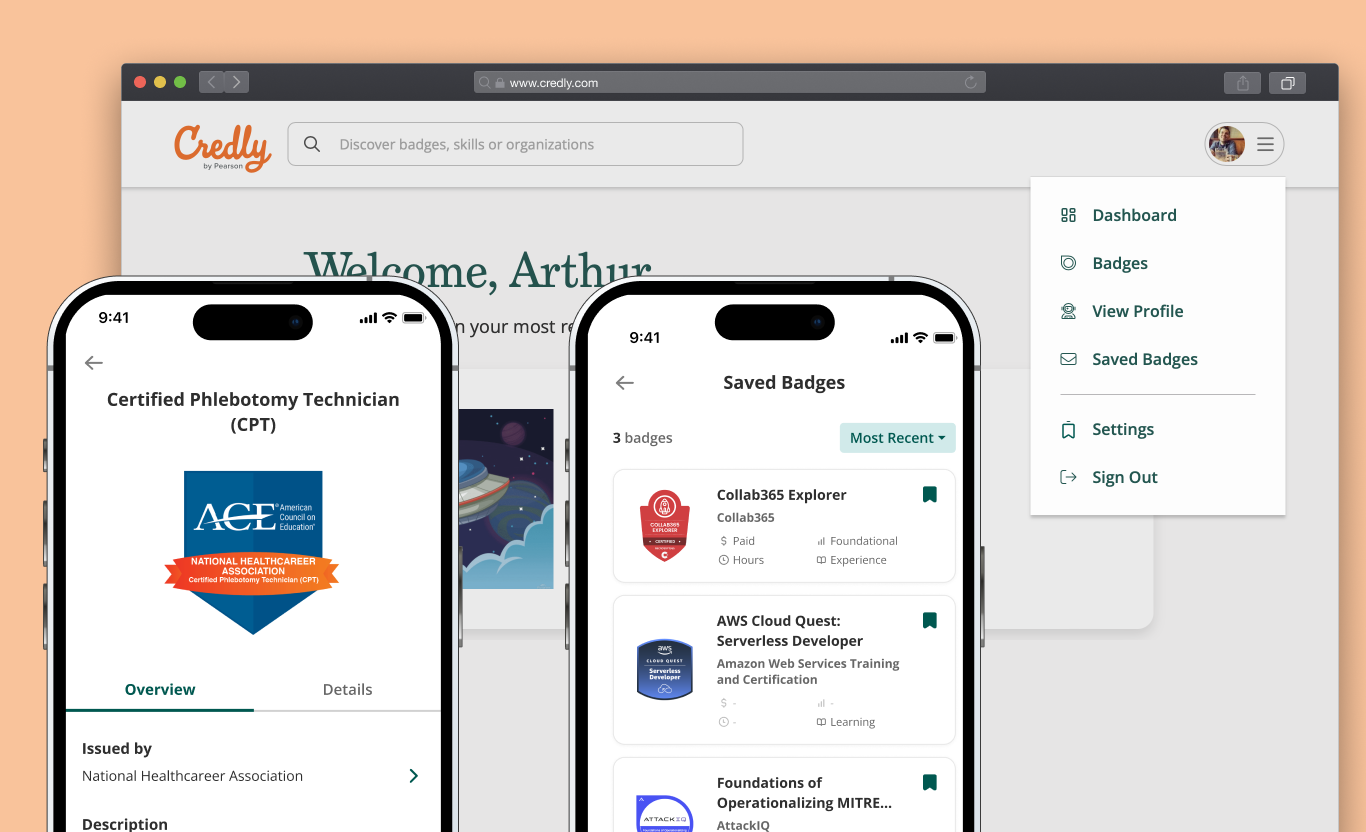Click the Credly by Pearson logo
This screenshot has width=1366, height=832.
pos(222,148)
